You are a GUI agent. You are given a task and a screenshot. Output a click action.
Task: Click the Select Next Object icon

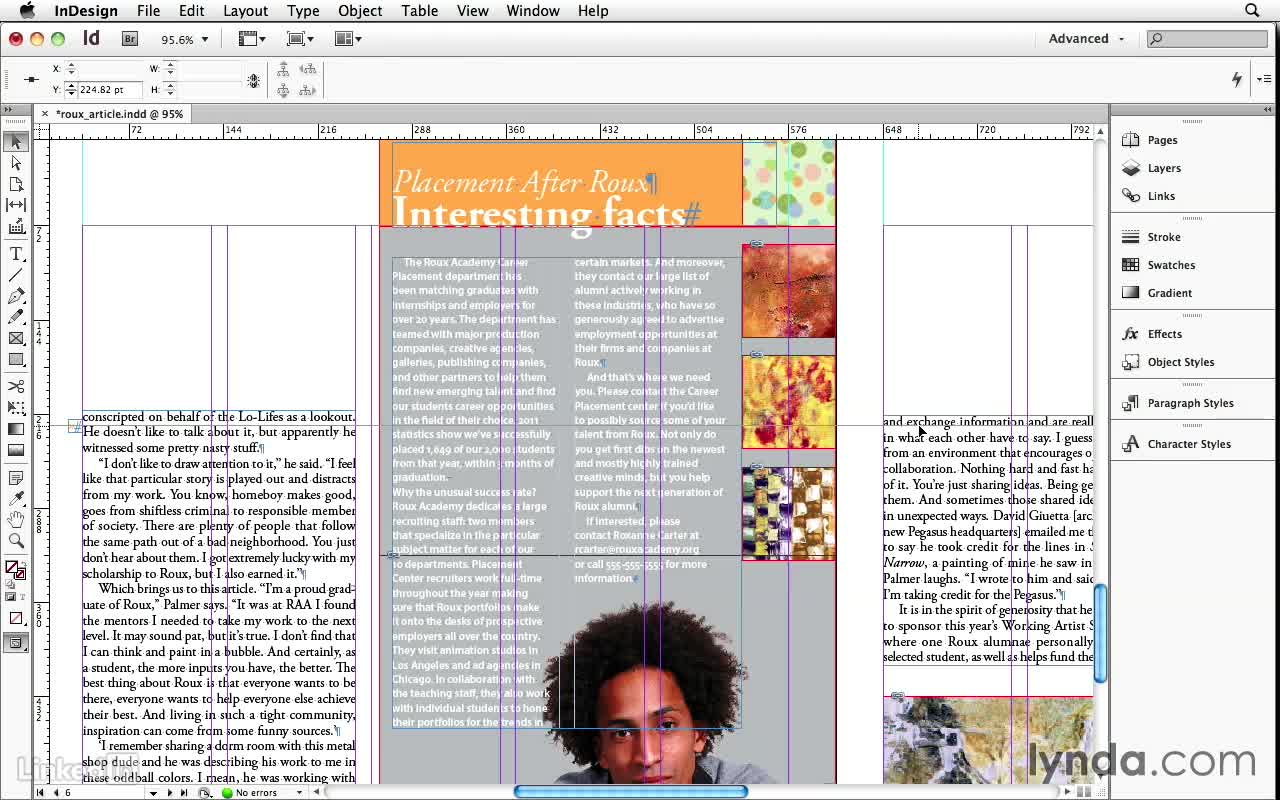tap(308, 90)
